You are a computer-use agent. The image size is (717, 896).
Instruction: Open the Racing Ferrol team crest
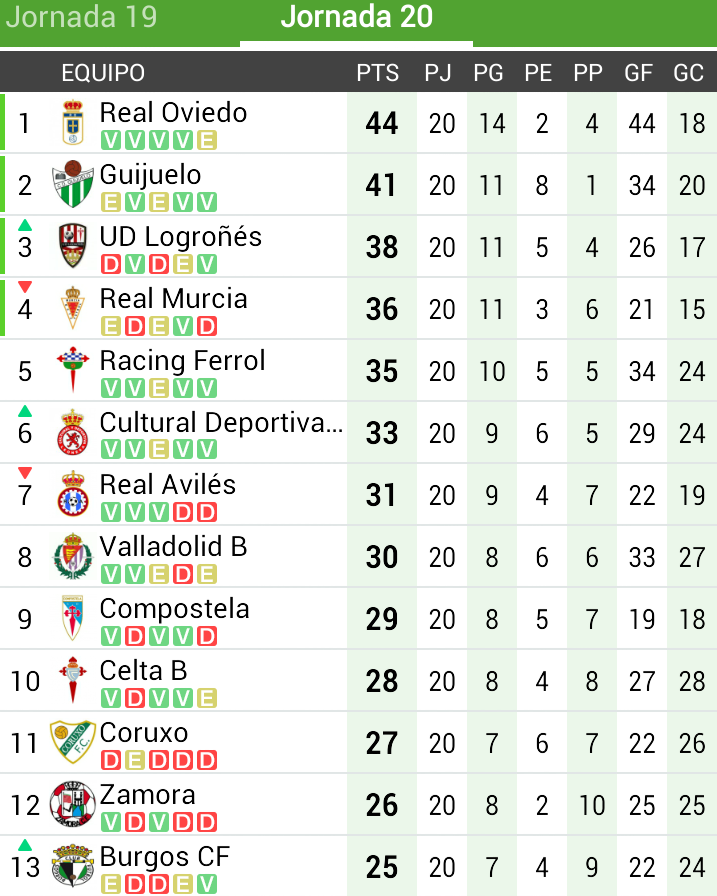click(x=72, y=371)
